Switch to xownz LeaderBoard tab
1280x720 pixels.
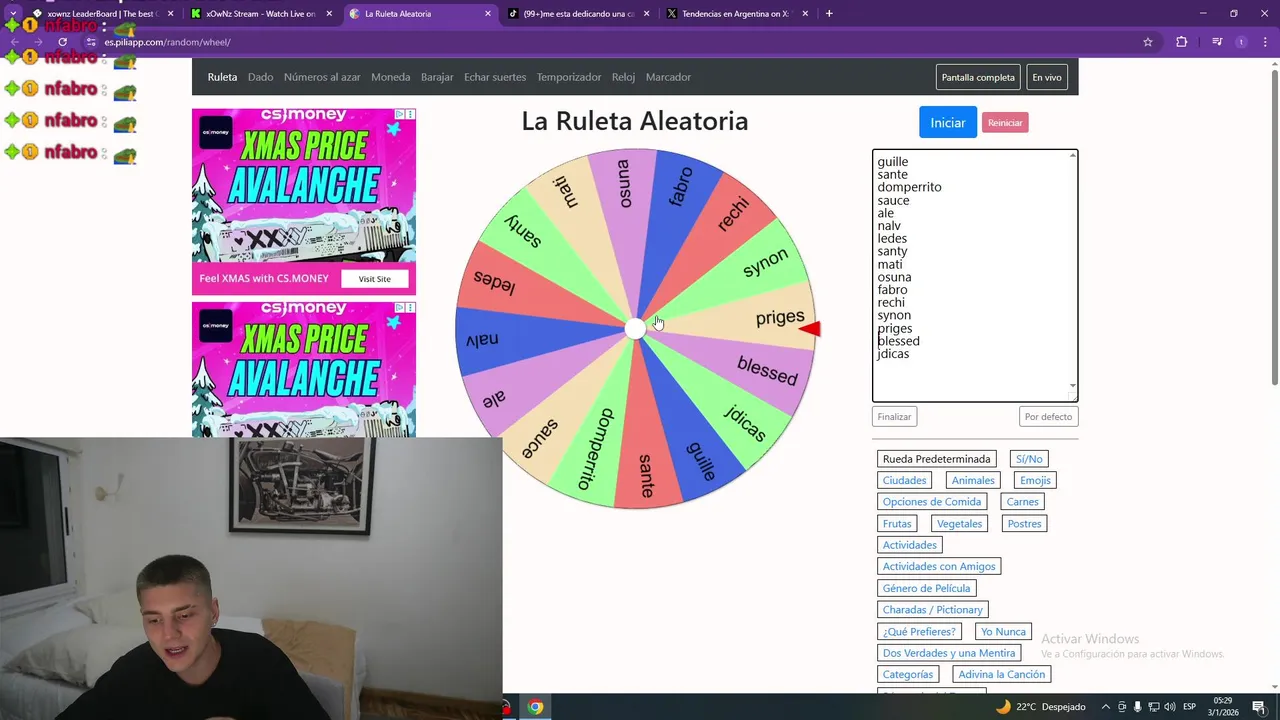coord(104,14)
